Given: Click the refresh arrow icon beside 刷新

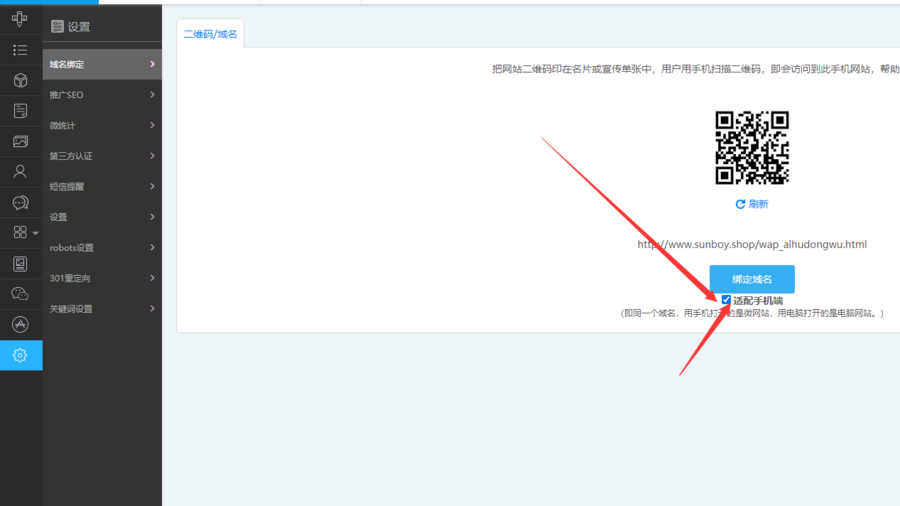Looking at the screenshot, I should pos(740,204).
